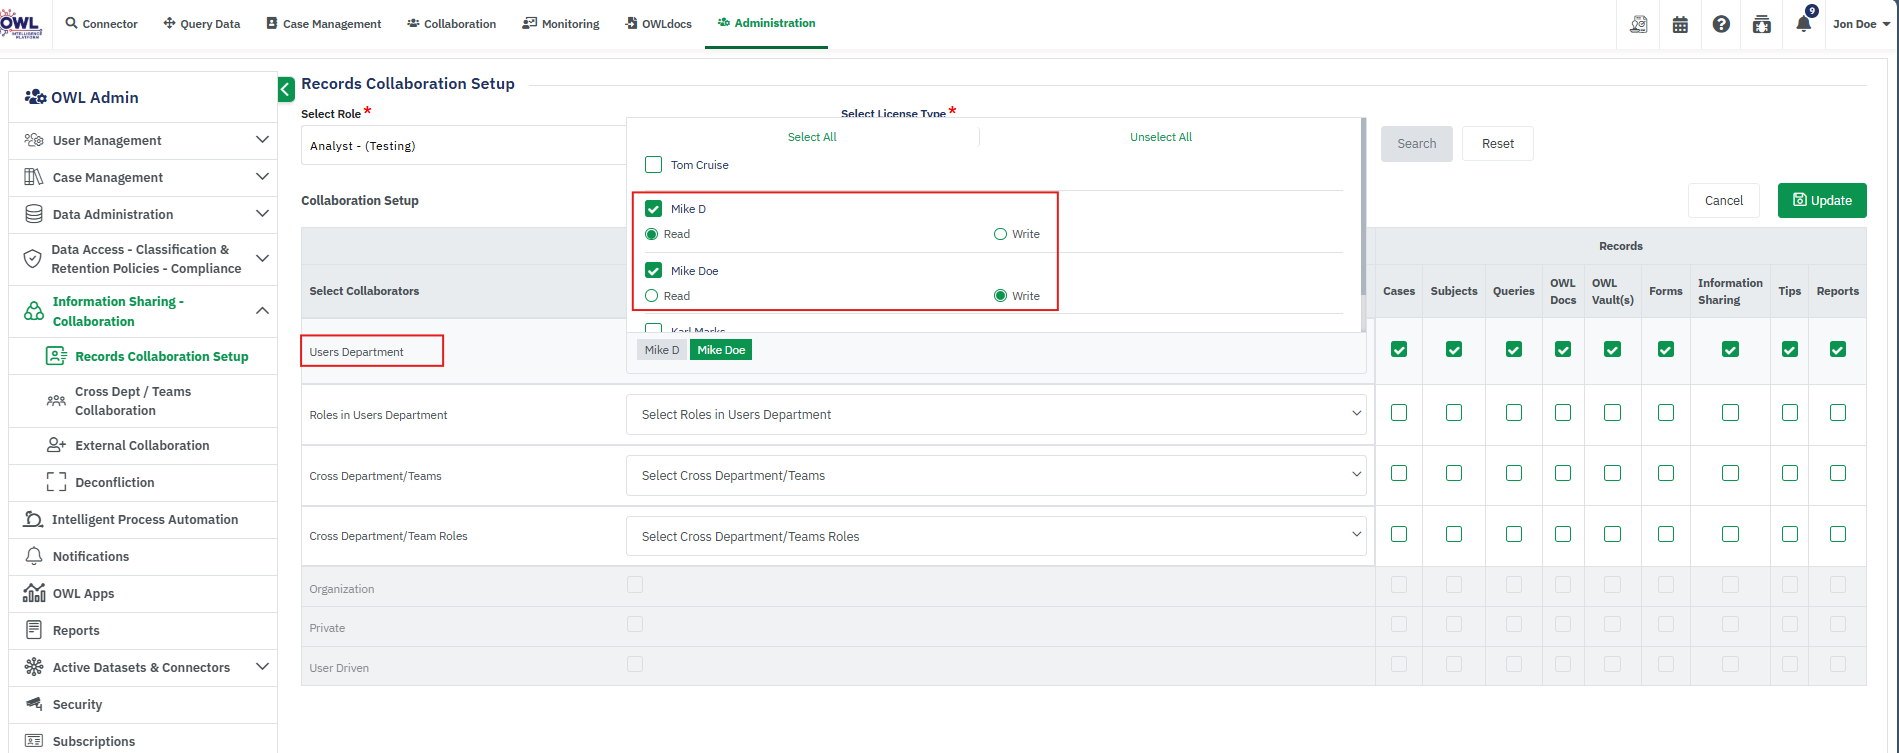Screen dimensions: 1899x753
Task: Open Jon Doe user menu
Action: pos(1860,24)
